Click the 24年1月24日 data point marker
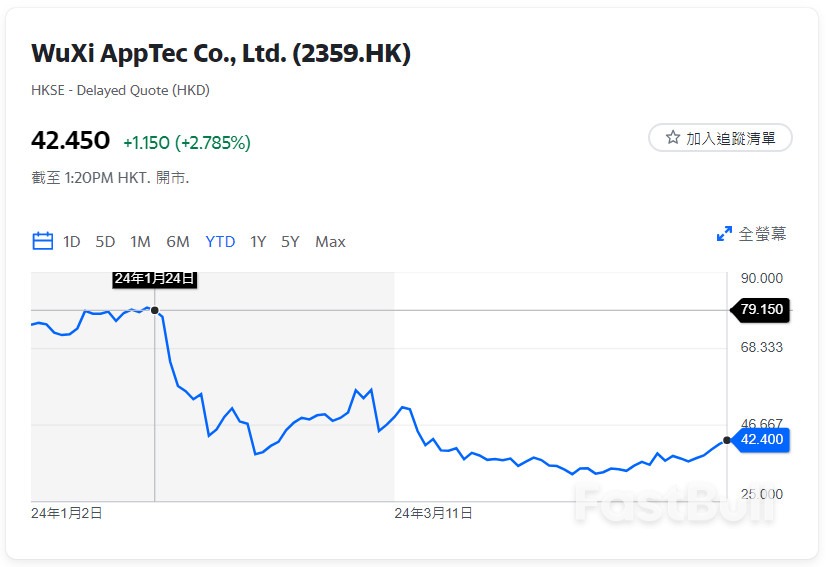 point(154,310)
